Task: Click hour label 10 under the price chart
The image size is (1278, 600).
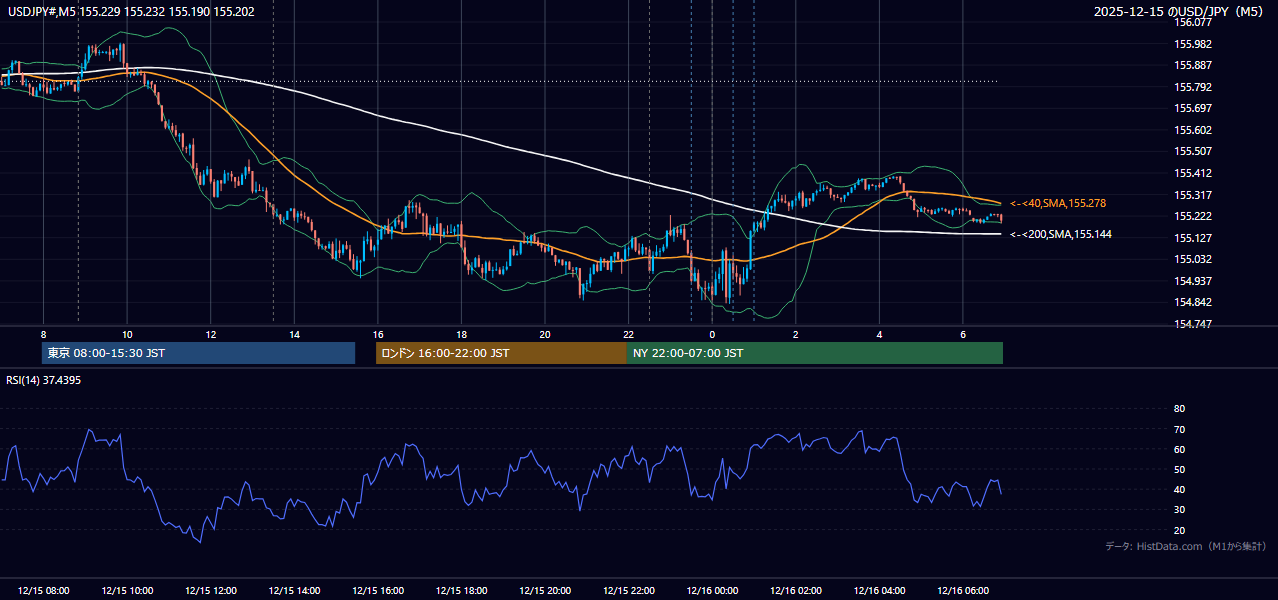Action: click(x=127, y=334)
